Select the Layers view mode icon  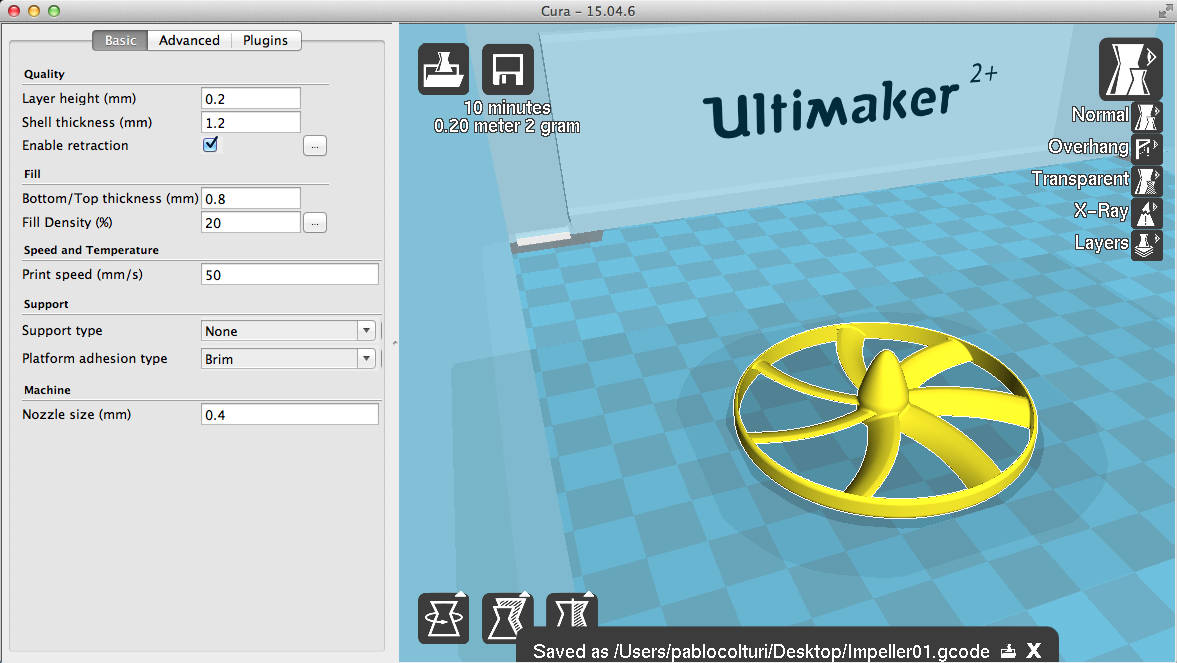point(1147,245)
